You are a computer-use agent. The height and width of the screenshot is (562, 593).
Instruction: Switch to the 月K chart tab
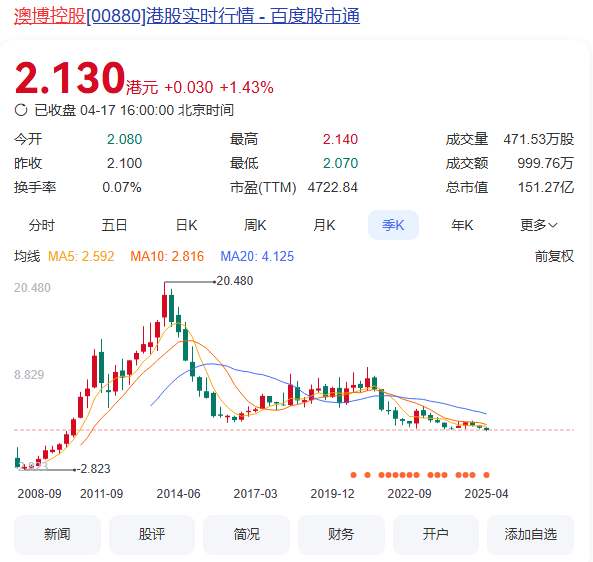pyautogui.click(x=324, y=225)
